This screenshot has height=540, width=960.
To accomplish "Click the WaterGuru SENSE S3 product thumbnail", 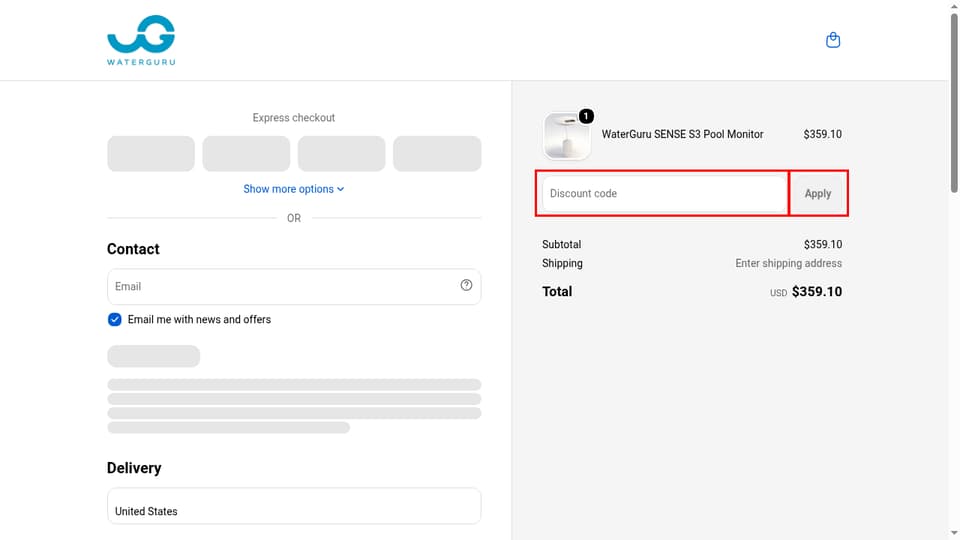I will [567, 136].
